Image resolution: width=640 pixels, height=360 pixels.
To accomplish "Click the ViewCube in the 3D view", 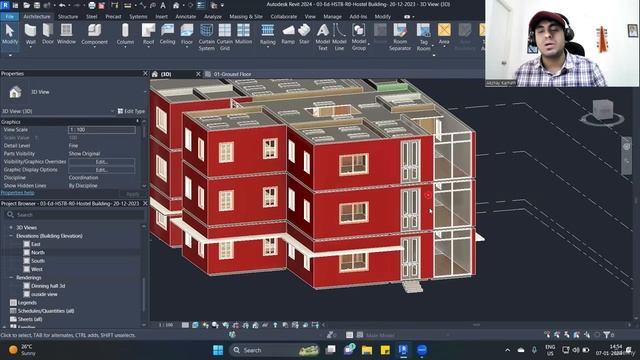I will pyautogui.click(x=602, y=109).
